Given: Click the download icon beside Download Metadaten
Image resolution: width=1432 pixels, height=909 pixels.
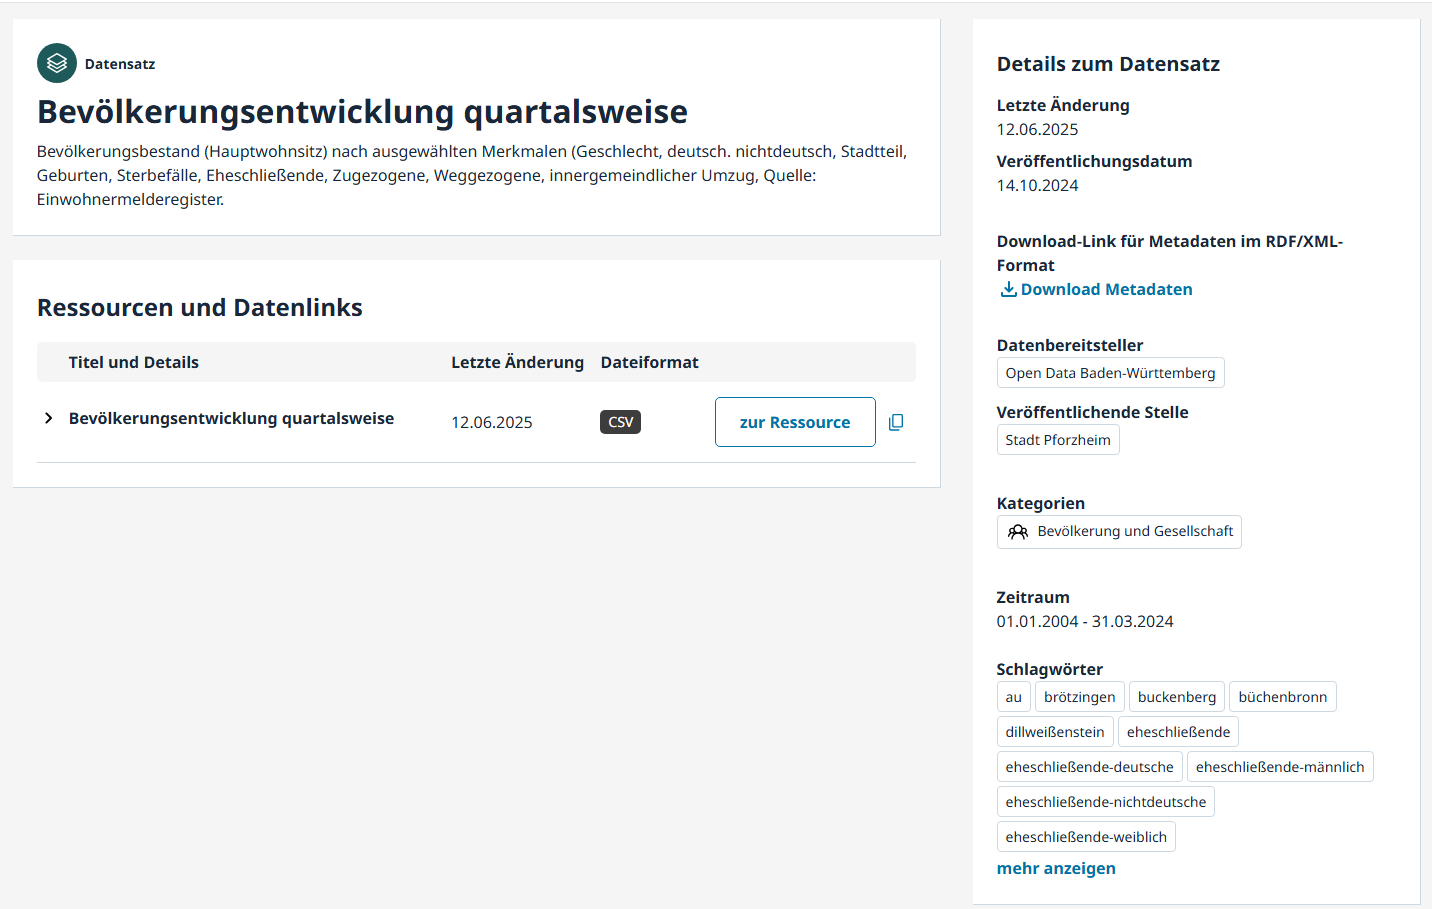Looking at the screenshot, I should (x=1008, y=289).
